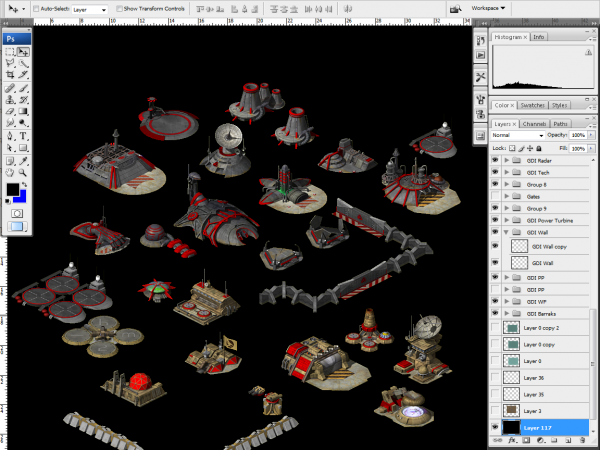
Task: Select the Quick Selection tool
Action: coord(23,63)
